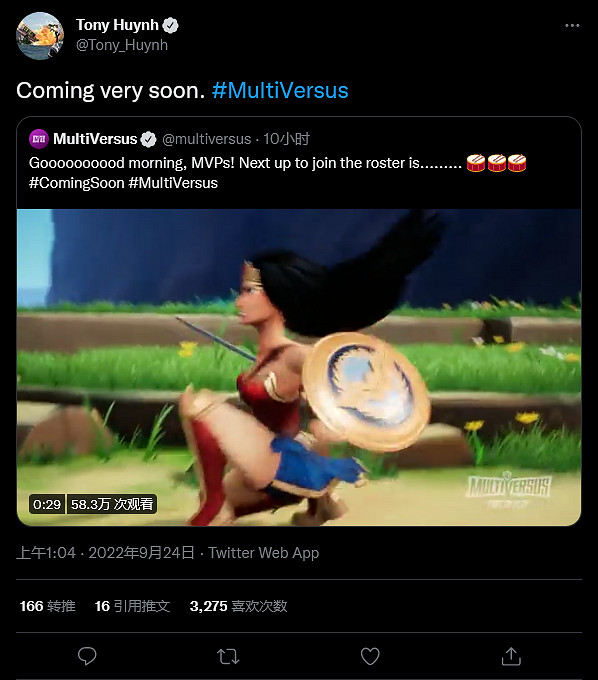
Task: Click the MultiVersus verified badge
Action: [x=148, y=139]
